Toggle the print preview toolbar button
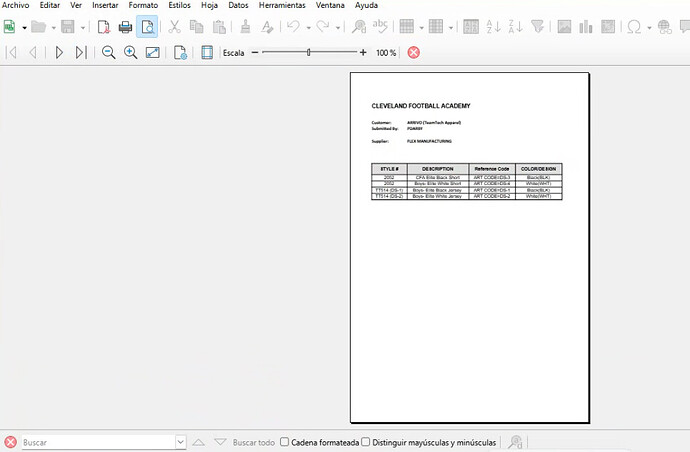Image resolution: width=690 pixels, height=452 pixels. tap(146, 27)
